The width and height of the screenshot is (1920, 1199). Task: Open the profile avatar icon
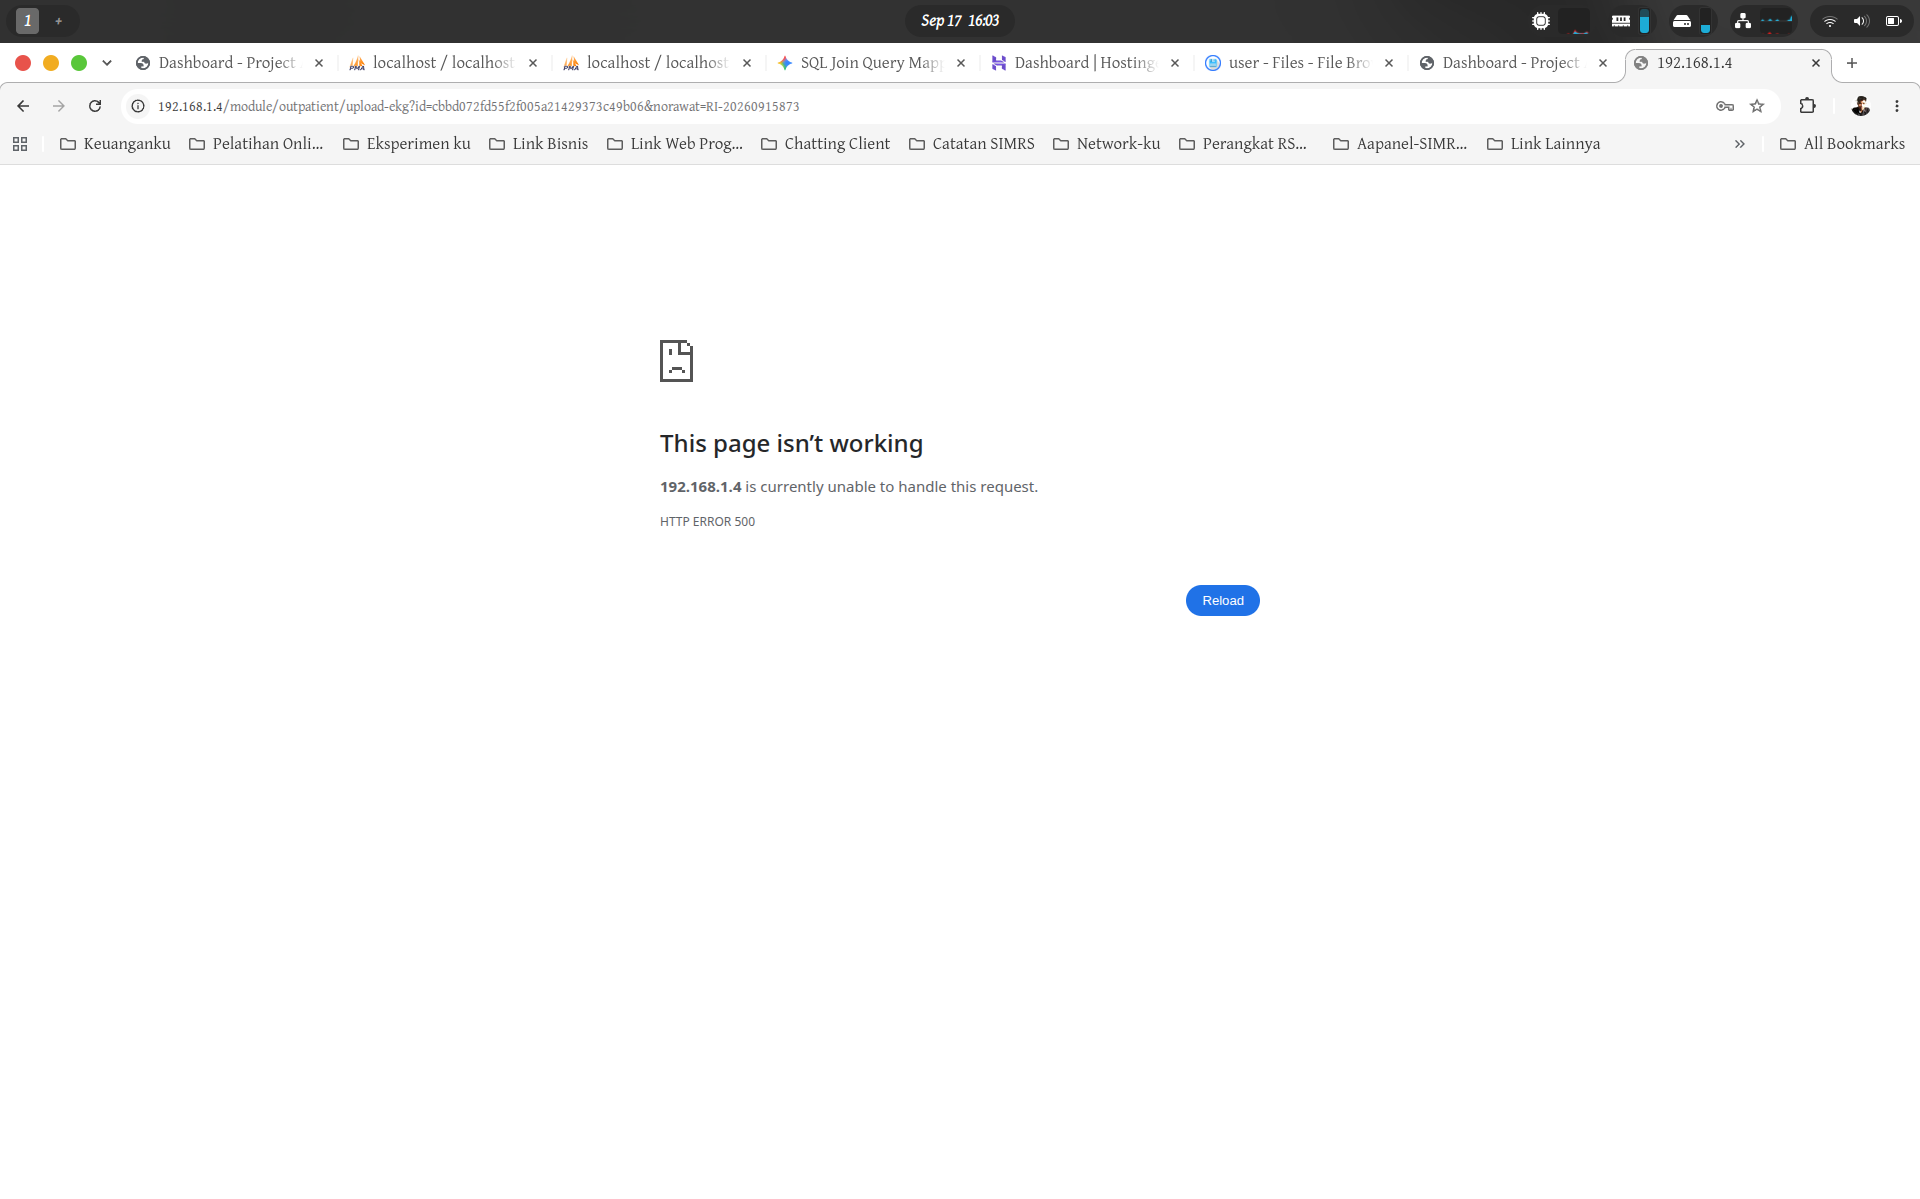(x=1860, y=106)
